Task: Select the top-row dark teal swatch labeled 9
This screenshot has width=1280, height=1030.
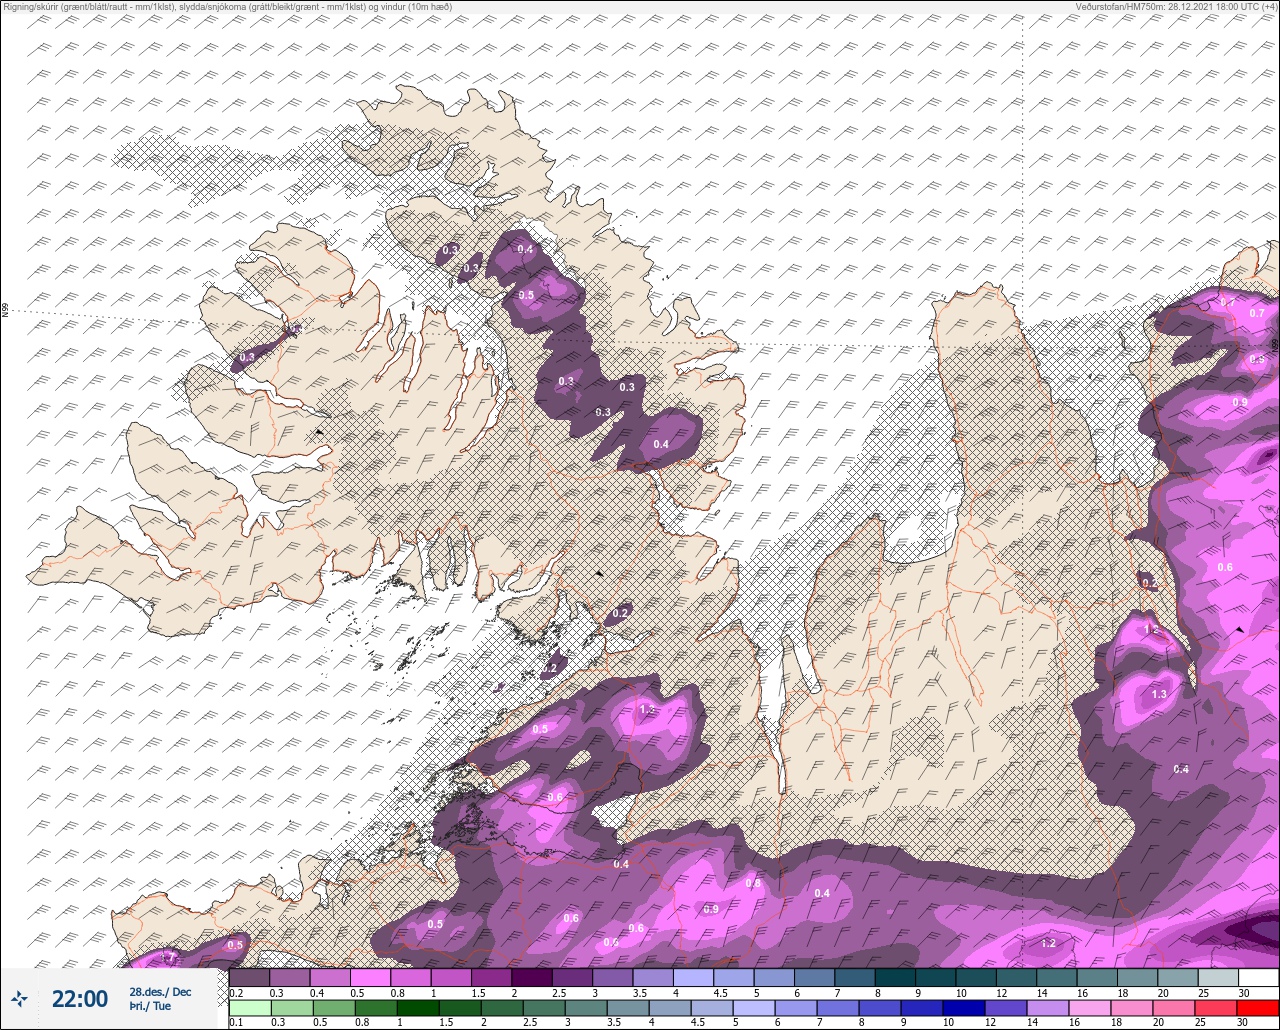Action: [935, 977]
